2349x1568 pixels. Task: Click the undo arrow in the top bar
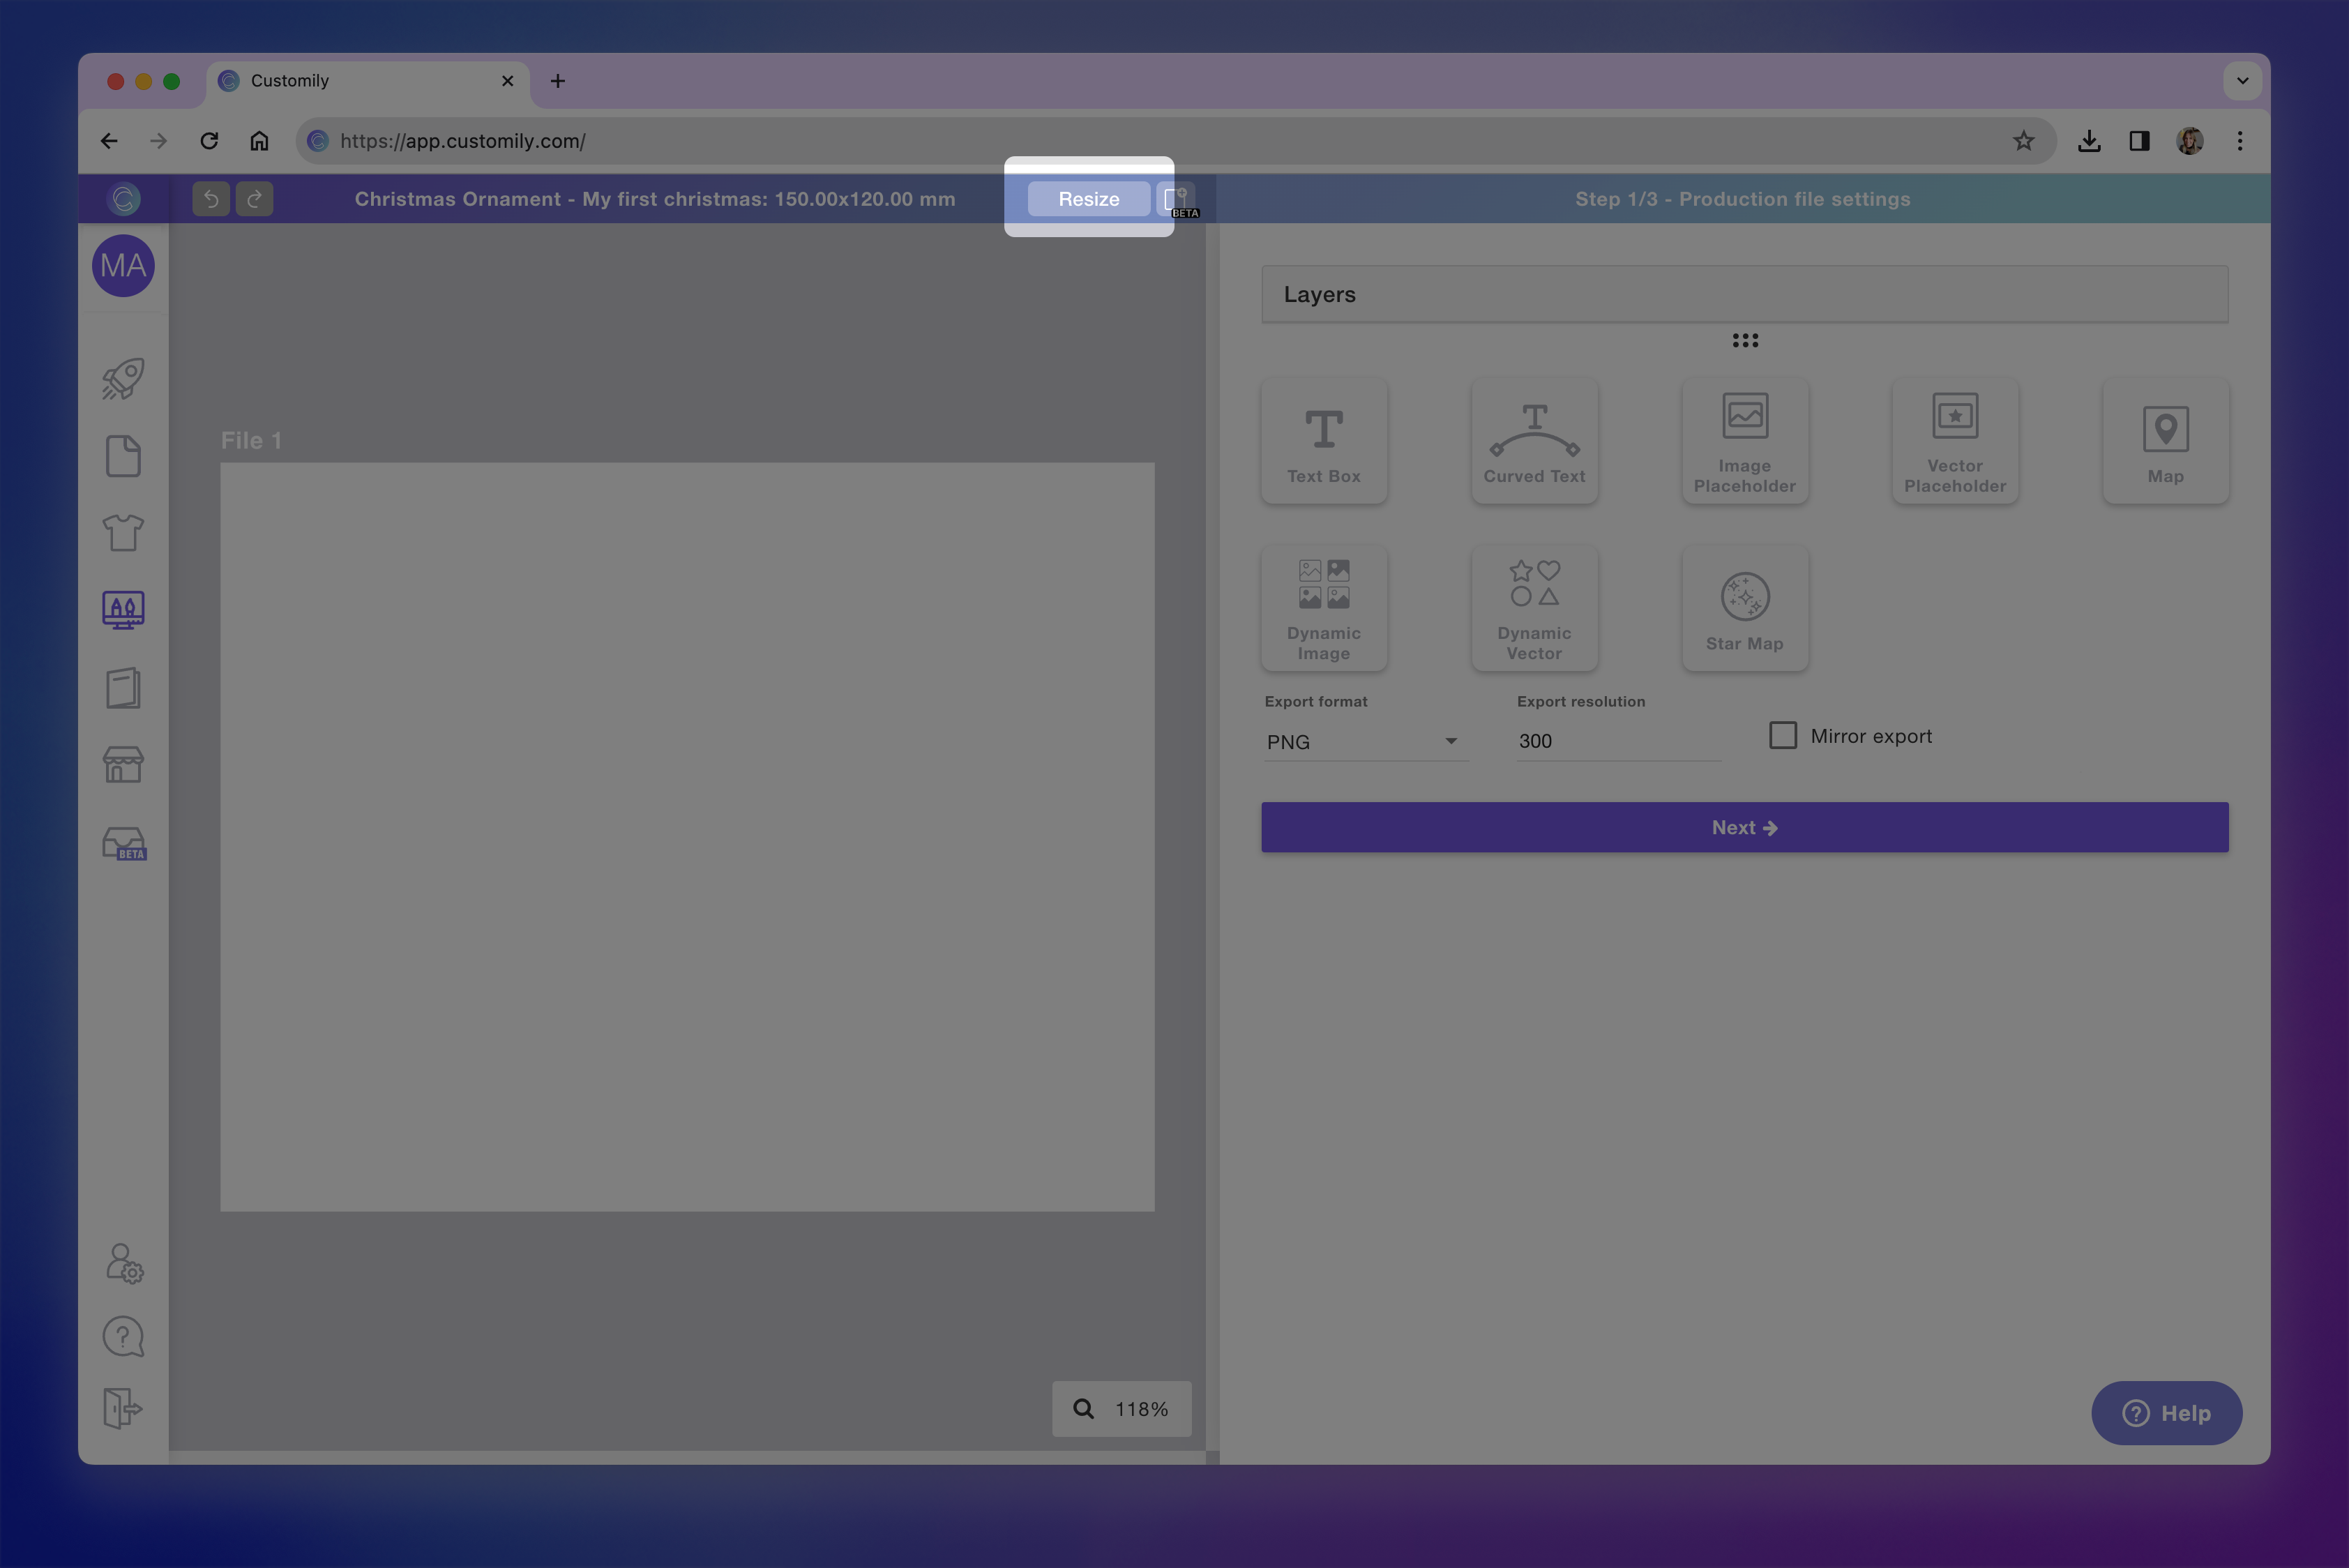coord(210,198)
